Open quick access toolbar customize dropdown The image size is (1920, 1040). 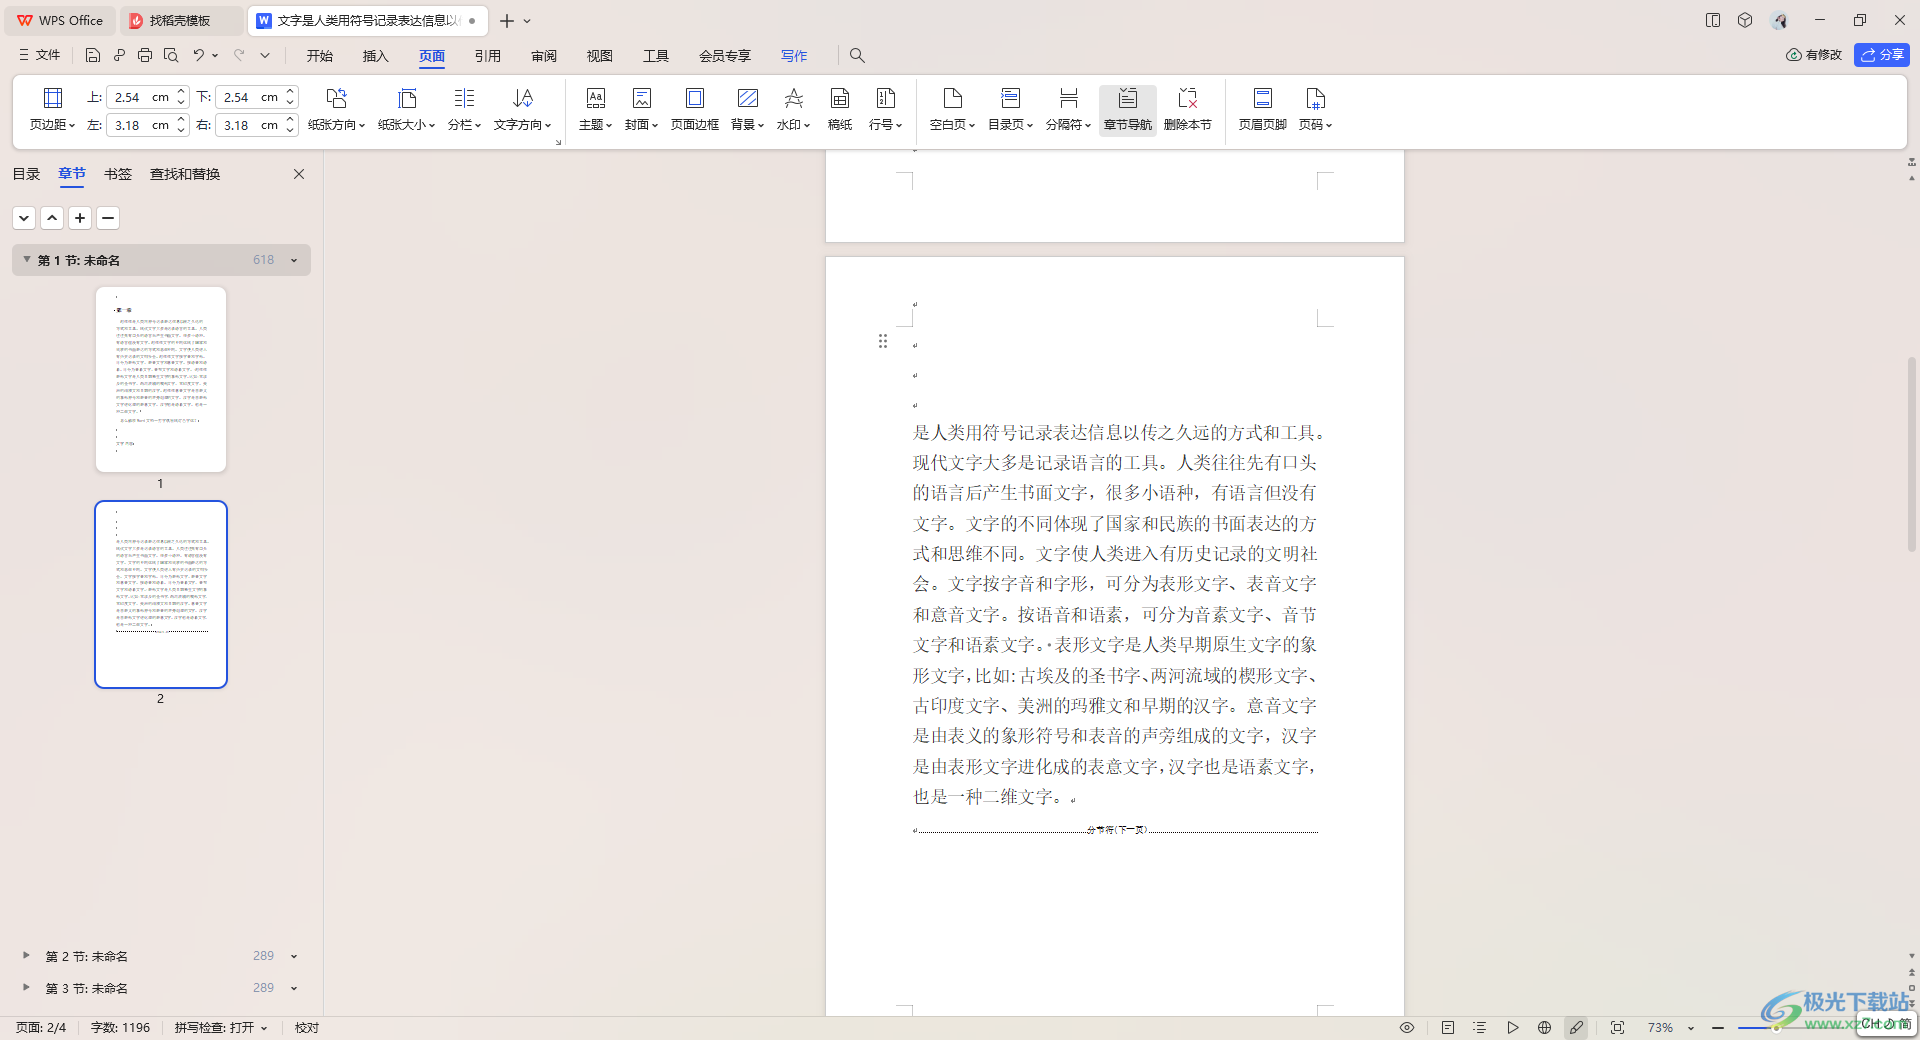click(x=265, y=55)
